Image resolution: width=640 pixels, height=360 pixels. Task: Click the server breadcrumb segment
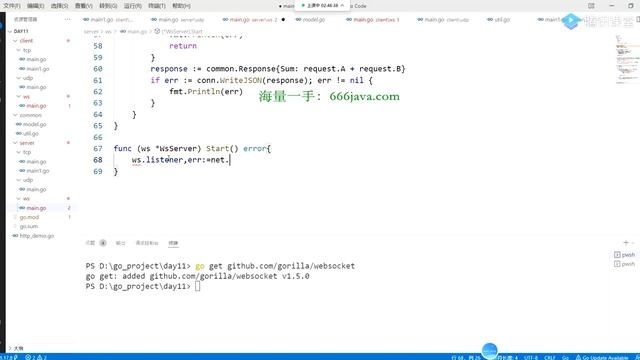click(91, 31)
